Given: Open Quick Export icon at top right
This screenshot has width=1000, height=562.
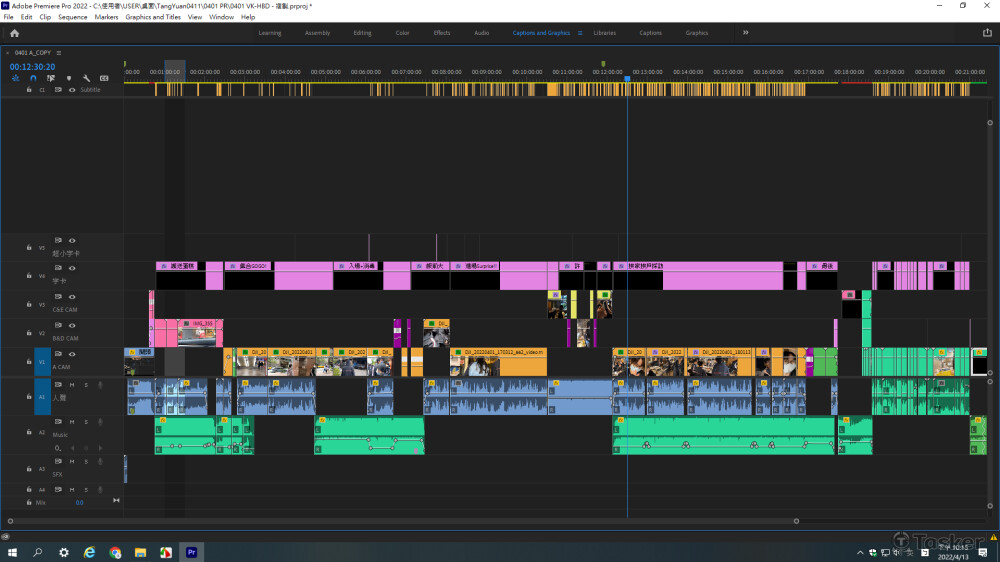Looking at the screenshot, I should 986,33.
